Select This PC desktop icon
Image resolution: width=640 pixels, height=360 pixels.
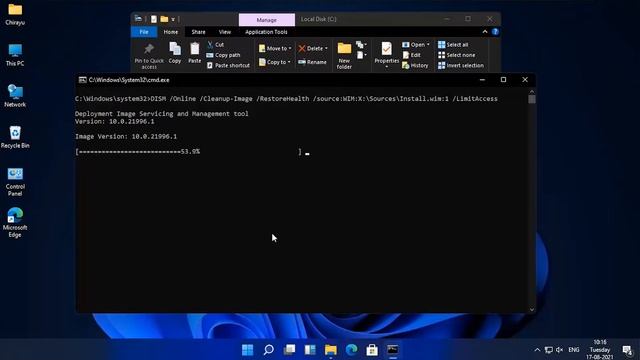(15, 55)
